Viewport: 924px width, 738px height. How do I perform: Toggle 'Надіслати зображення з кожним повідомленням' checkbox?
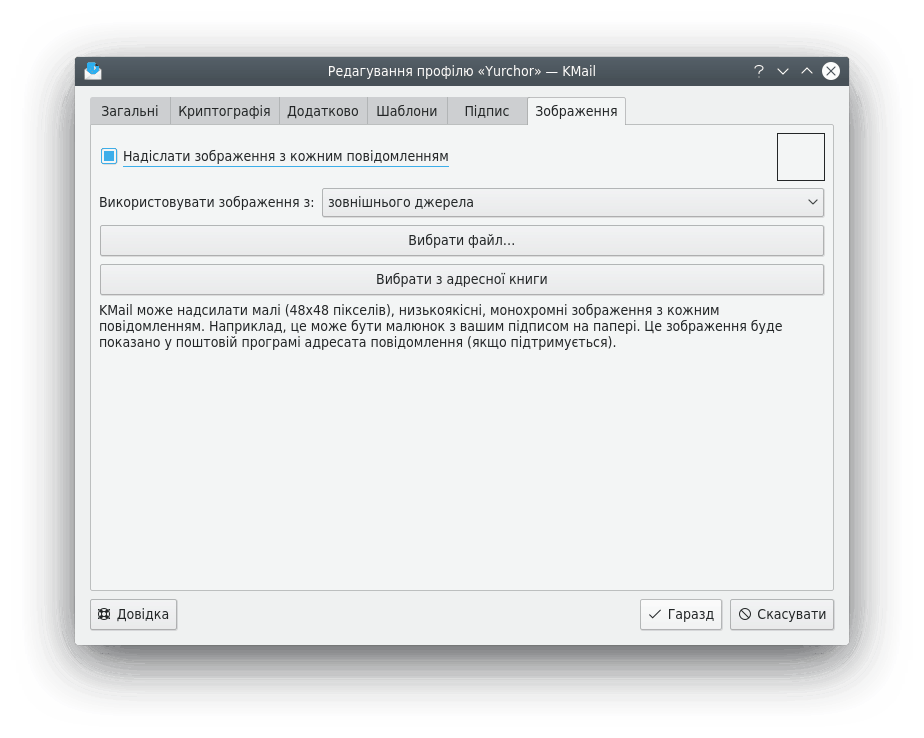[x=109, y=156]
